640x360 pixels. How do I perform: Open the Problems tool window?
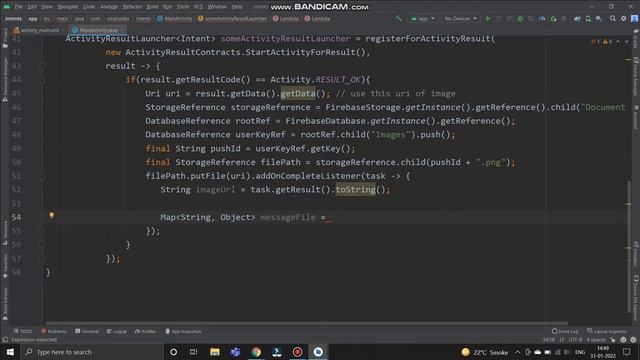coord(54,331)
